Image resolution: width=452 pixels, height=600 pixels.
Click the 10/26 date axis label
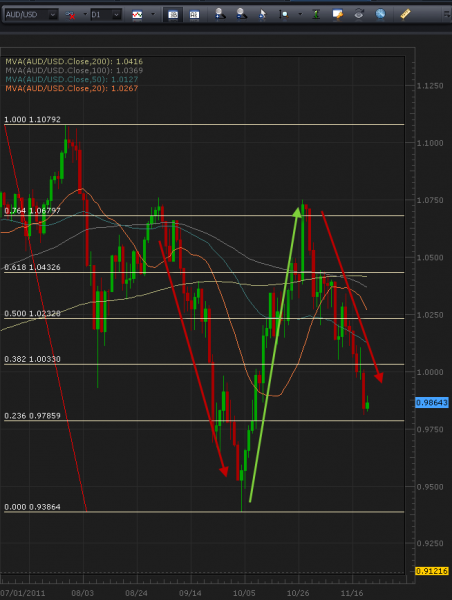pyautogui.click(x=298, y=593)
